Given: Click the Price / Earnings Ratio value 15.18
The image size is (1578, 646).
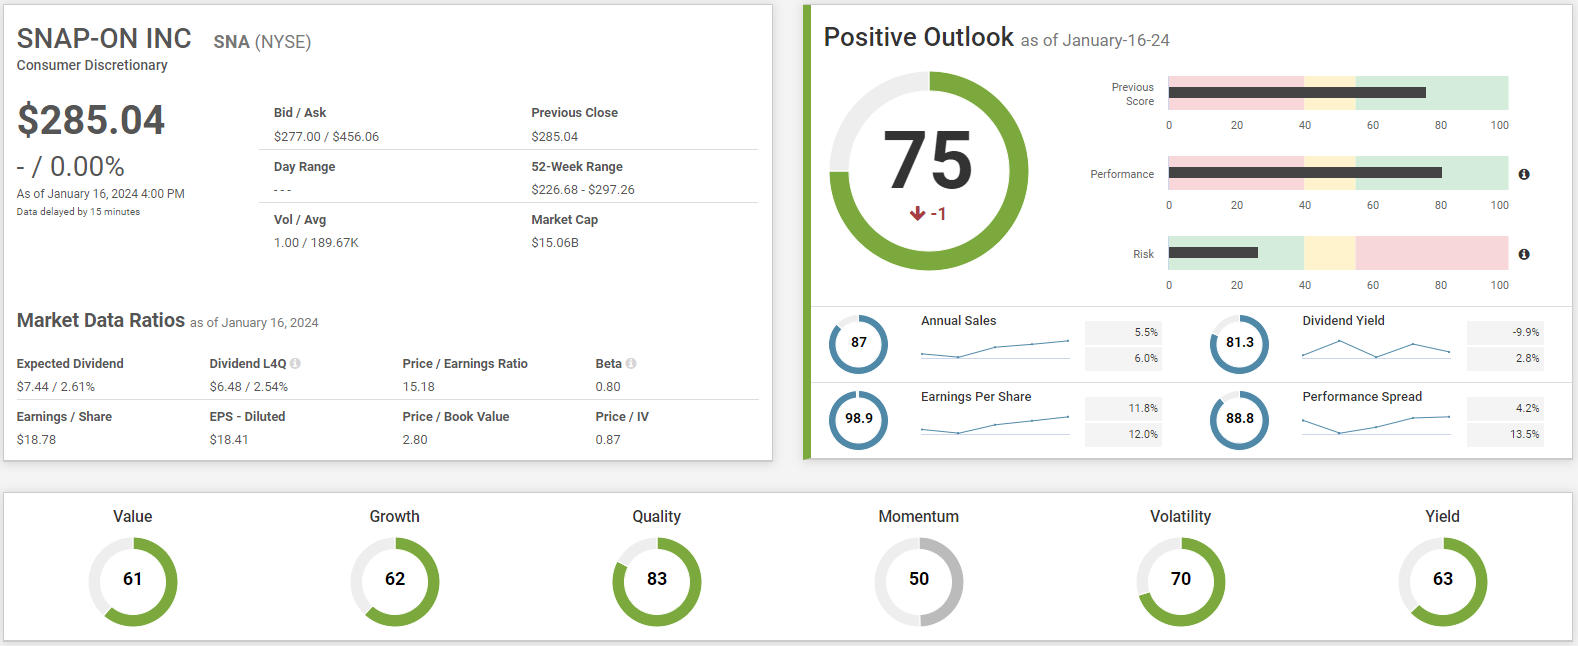Looking at the screenshot, I should (x=419, y=386).
